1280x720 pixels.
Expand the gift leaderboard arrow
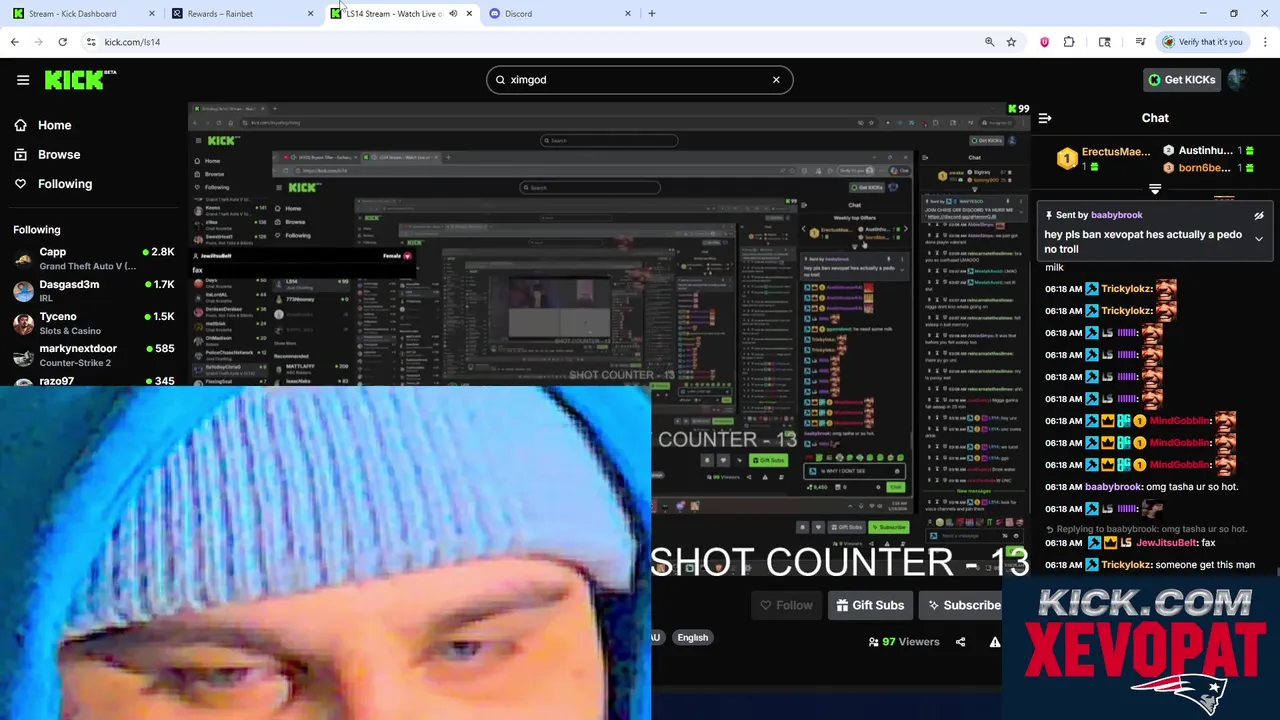point(1155,189)
